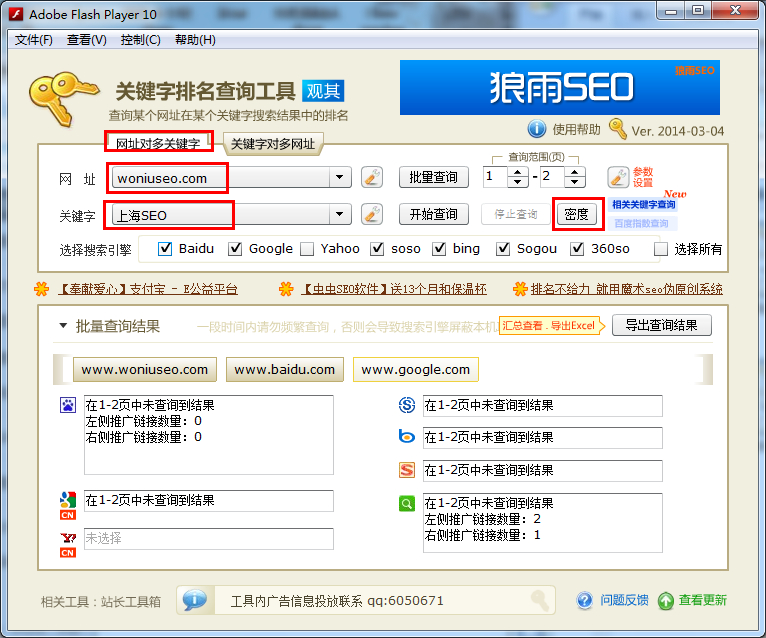Click 导出查询结果 button
This screenshot has height=638, width=766.
pos(661,325)
